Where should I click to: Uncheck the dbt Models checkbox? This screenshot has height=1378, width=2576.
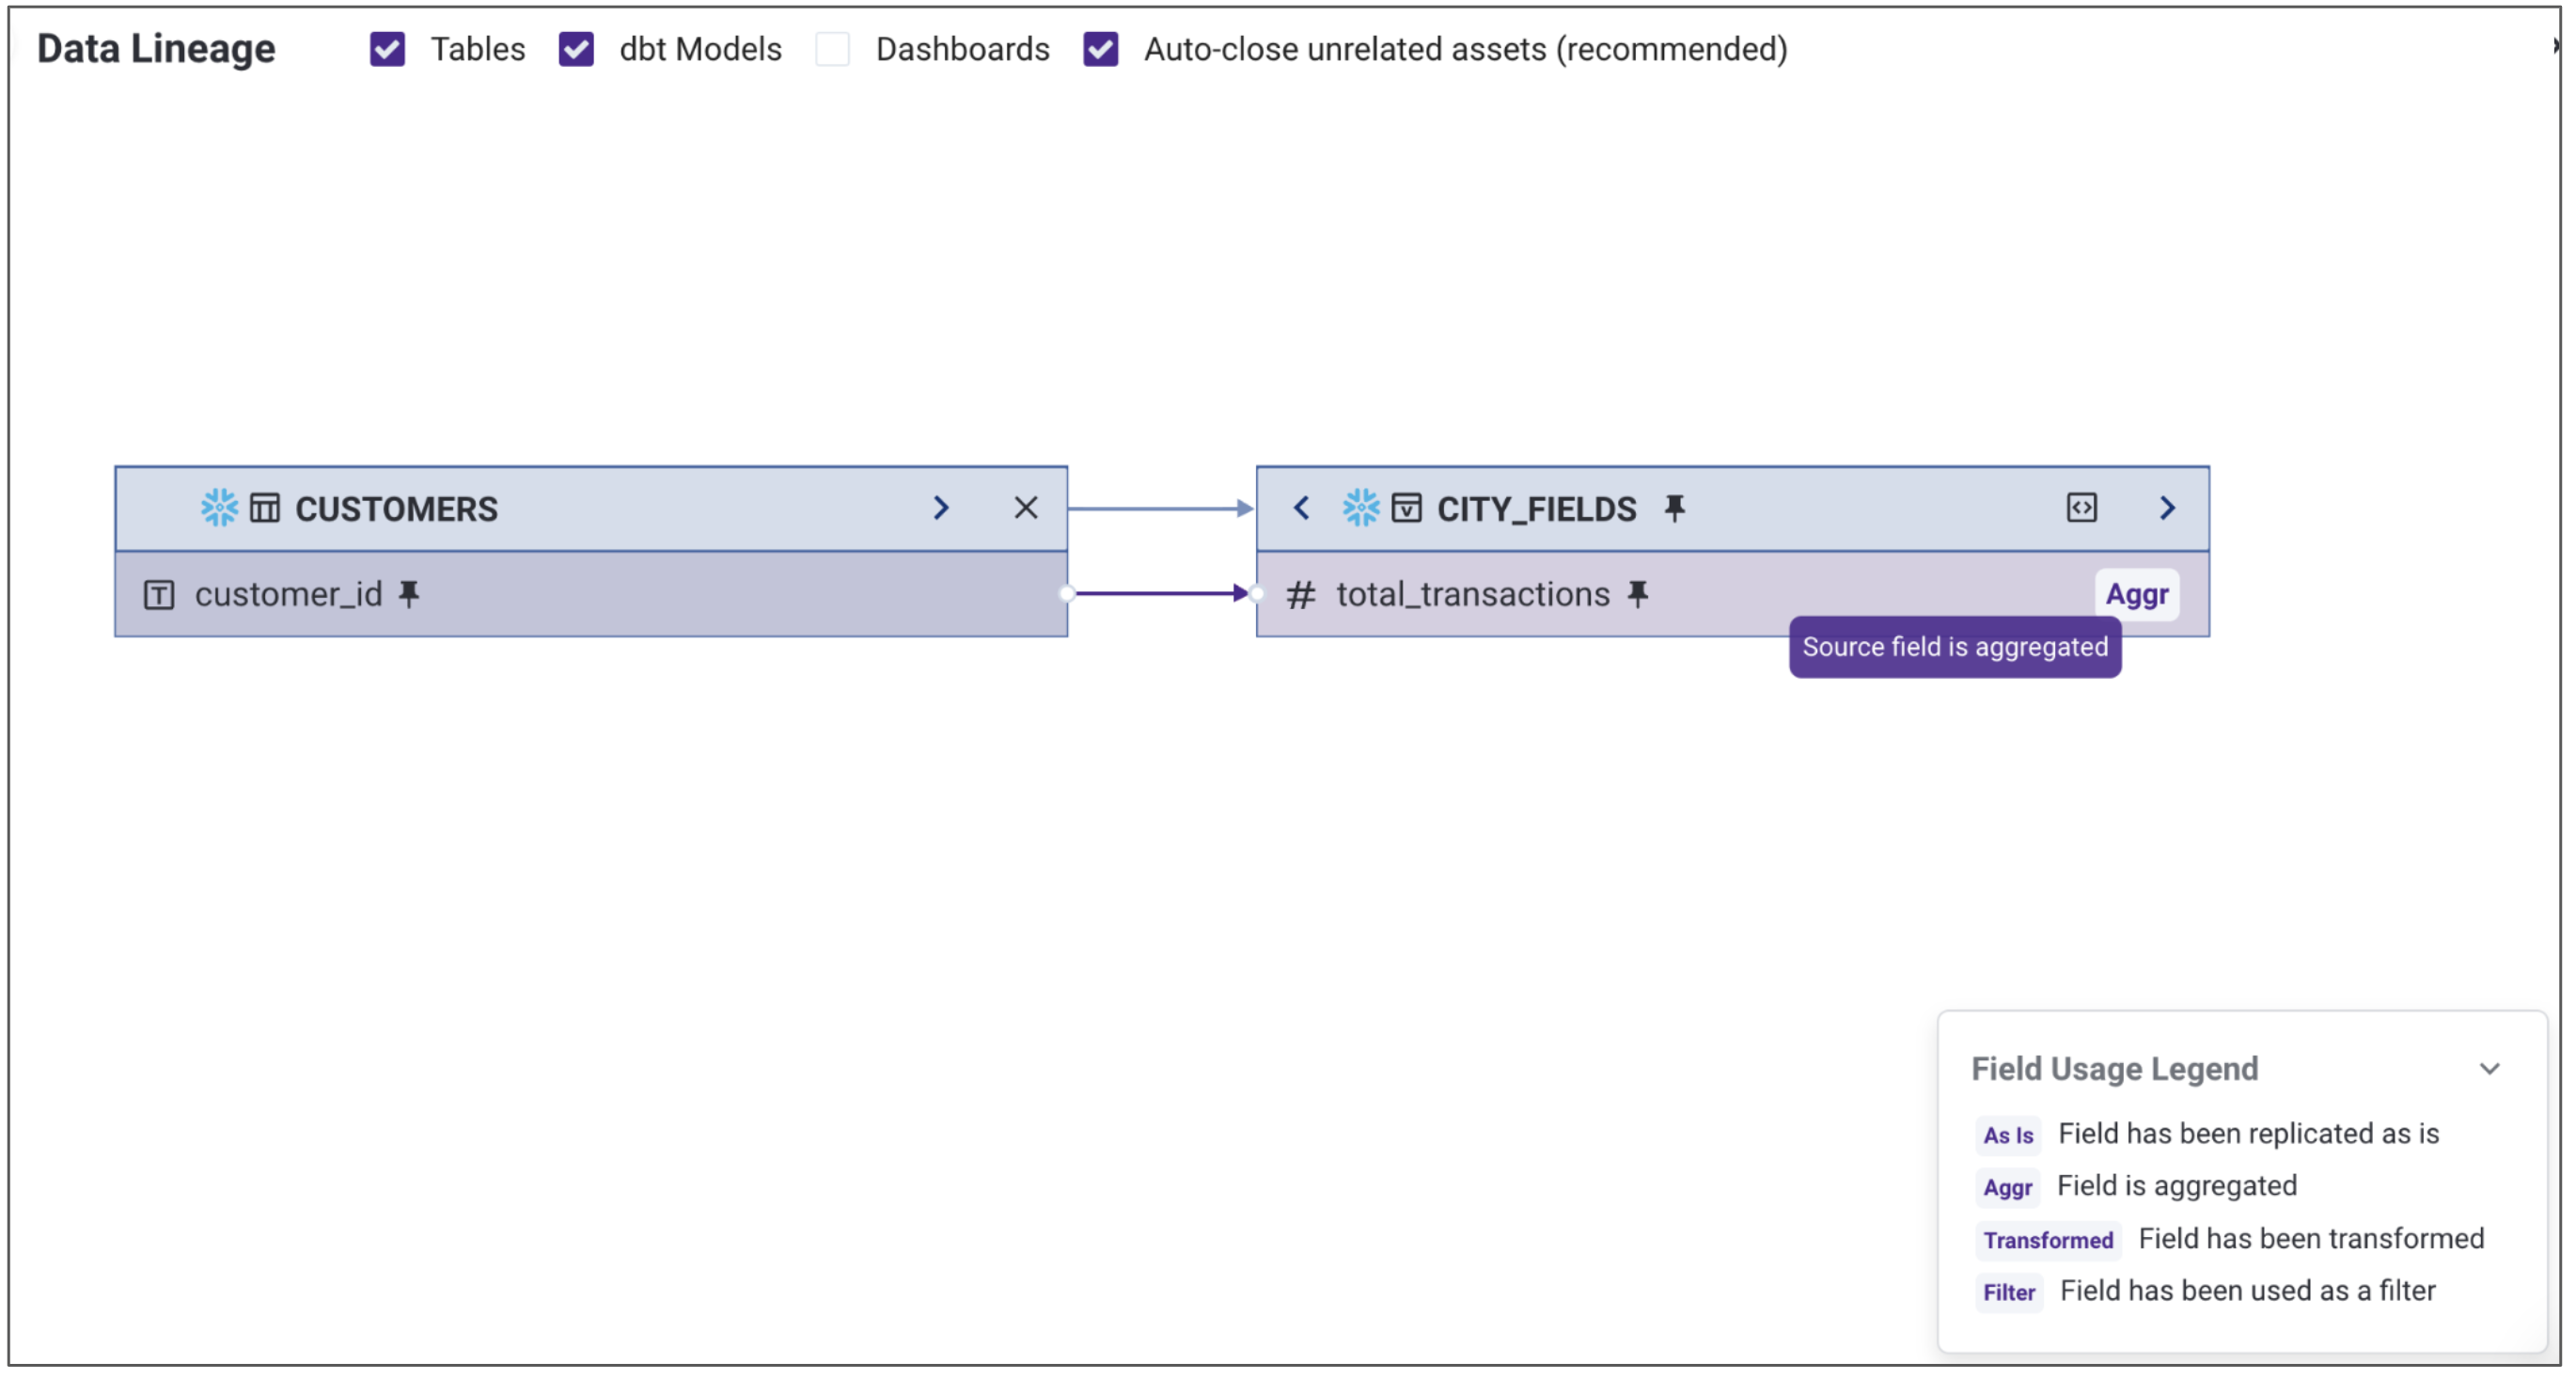tap(576, 49)
